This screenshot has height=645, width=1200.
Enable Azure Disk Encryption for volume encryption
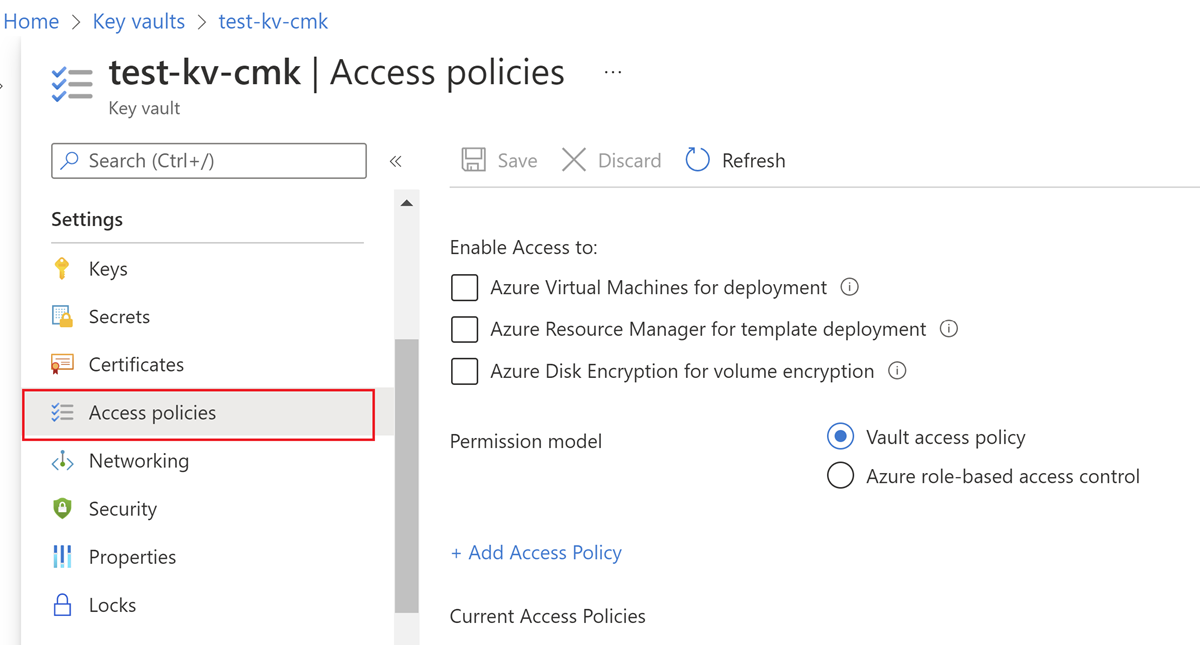(x=464, y=371)
